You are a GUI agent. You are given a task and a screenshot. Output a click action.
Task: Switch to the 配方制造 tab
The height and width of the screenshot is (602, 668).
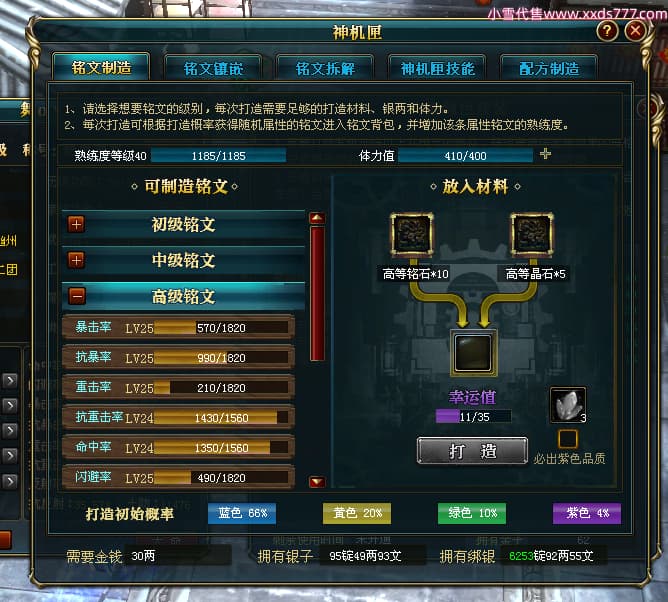[549, 68]
